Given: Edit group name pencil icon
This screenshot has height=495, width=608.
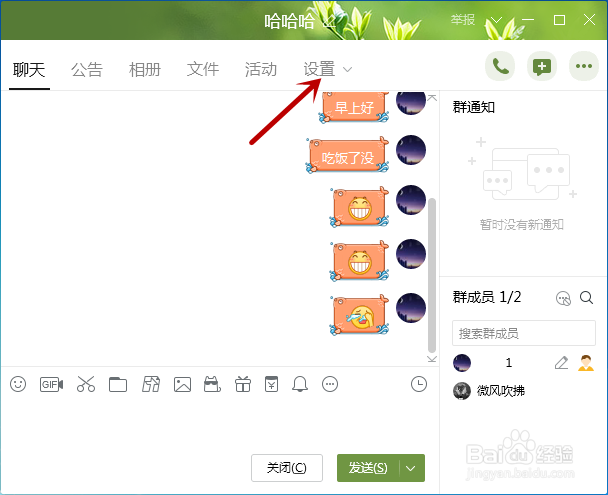Looking at the screenshot, I should point(330,22).
